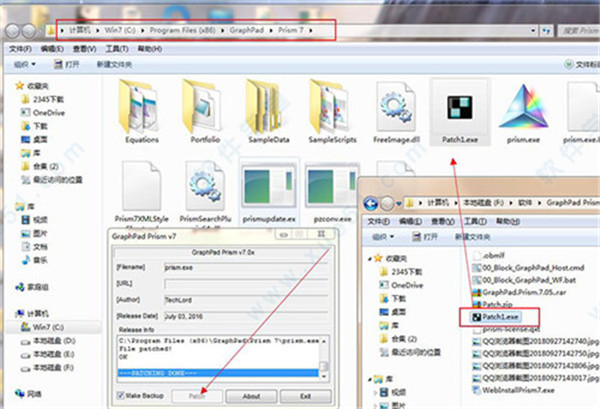
Task: Expand the arrow after GraphPad in address bar
Action: [x=271, y=30]
